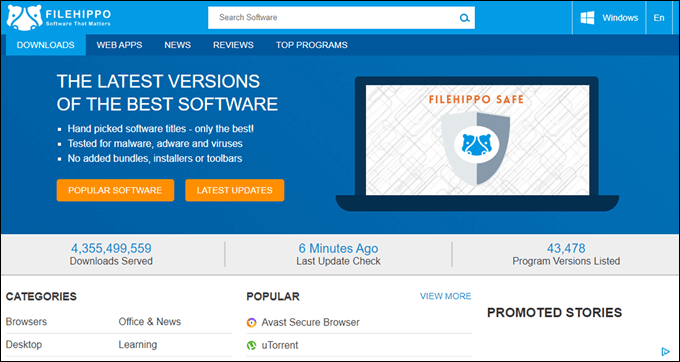Focus the Search Software field
The image size is (680, 362).
341,18
